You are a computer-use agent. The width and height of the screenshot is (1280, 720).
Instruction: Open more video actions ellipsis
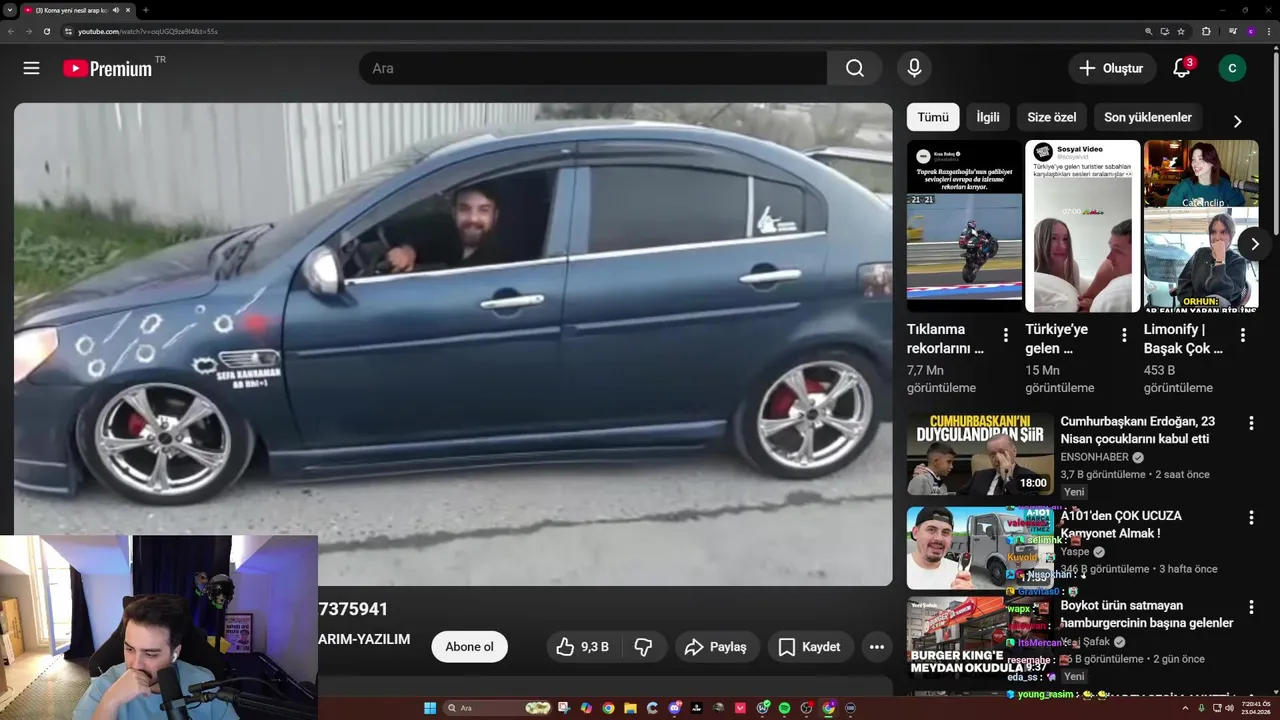click(x=877, y=647)
